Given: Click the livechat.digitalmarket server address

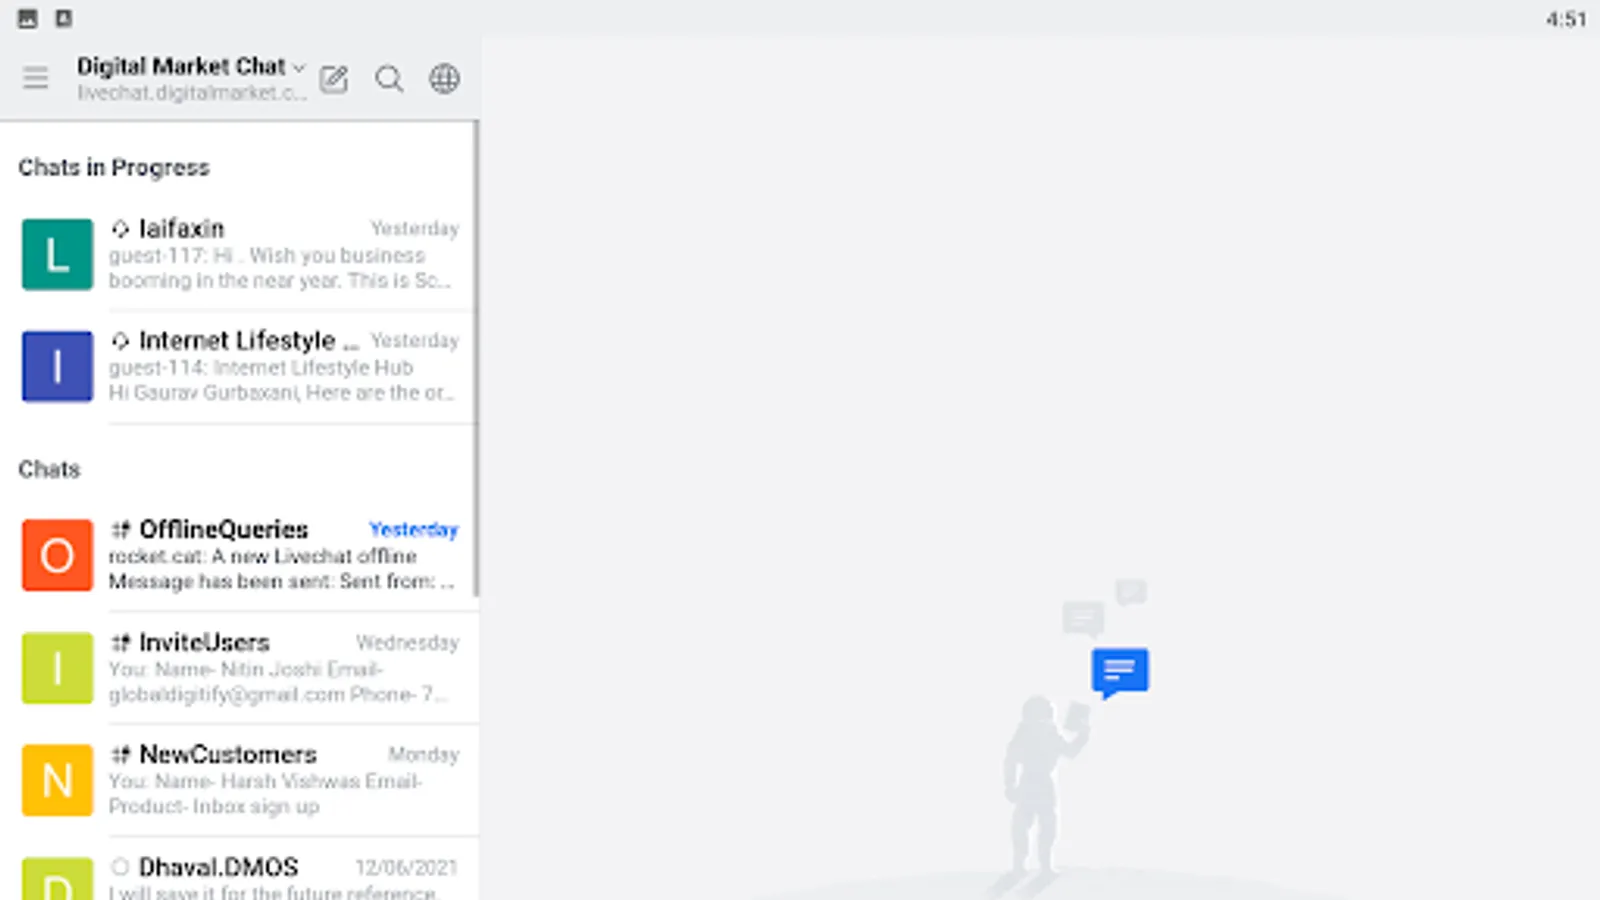Looking at the screenshot, I should pos(192,93).
